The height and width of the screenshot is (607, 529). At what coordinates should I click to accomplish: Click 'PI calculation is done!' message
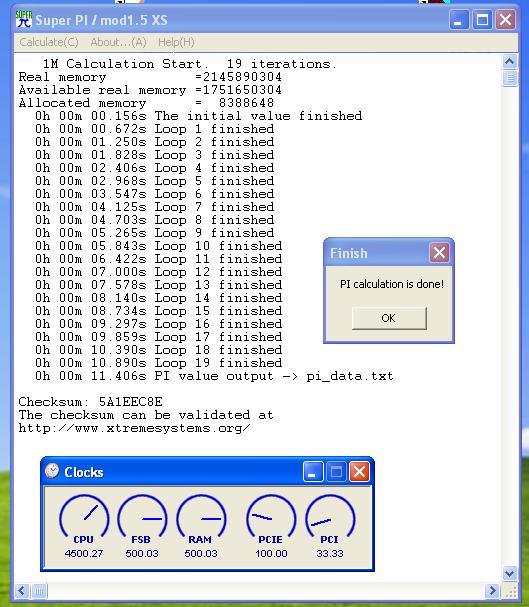tap(392, 284)
